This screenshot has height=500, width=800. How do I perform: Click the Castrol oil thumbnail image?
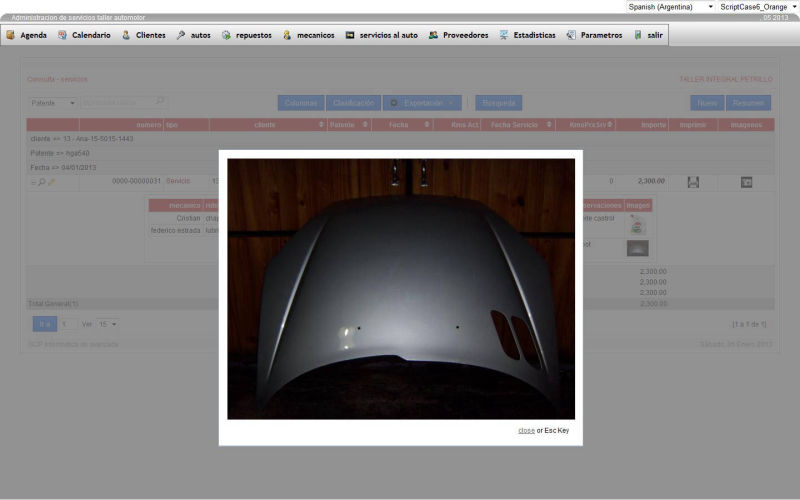tap(637, 224)
